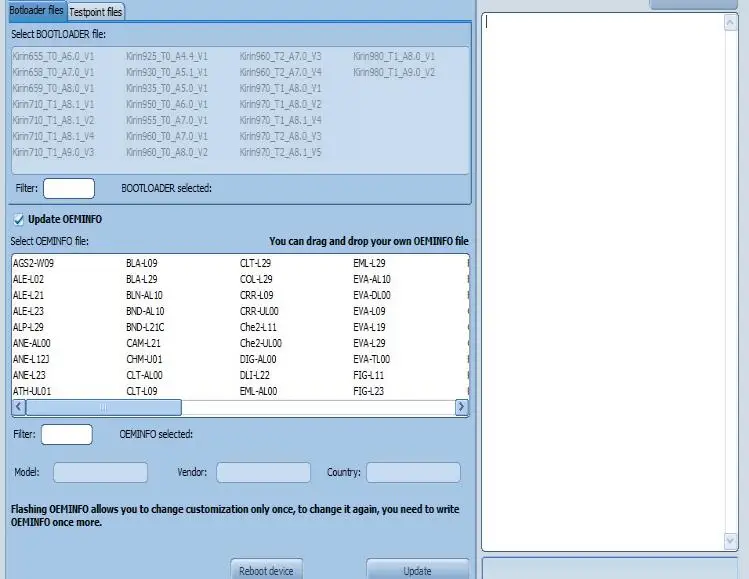
Task: Click the bootloader Filter input field
Action: point(69,188)
